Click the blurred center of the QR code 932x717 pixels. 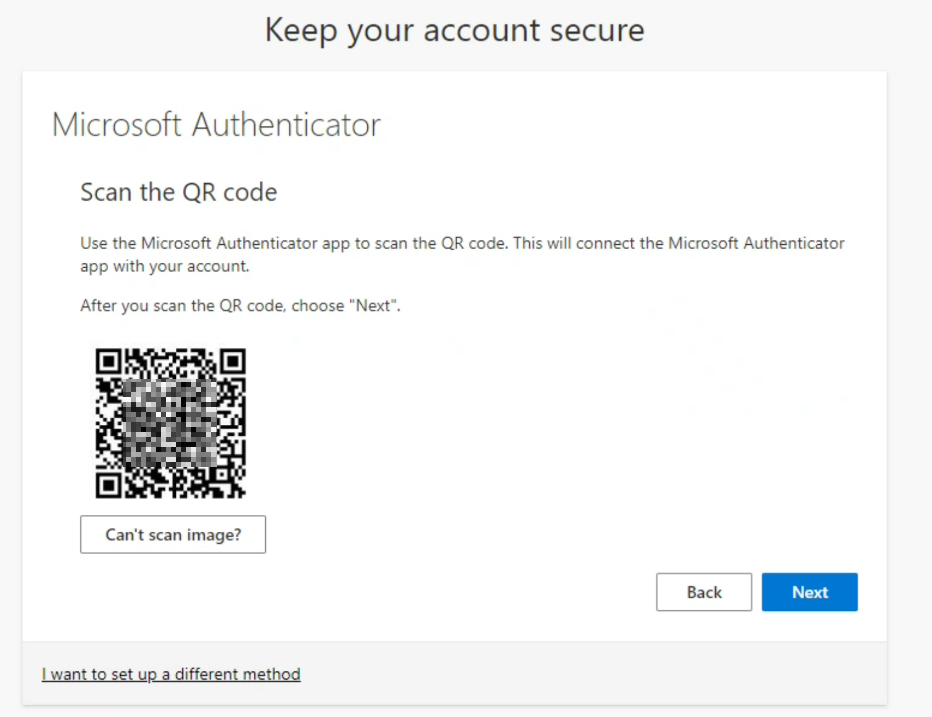click(170, 425)
